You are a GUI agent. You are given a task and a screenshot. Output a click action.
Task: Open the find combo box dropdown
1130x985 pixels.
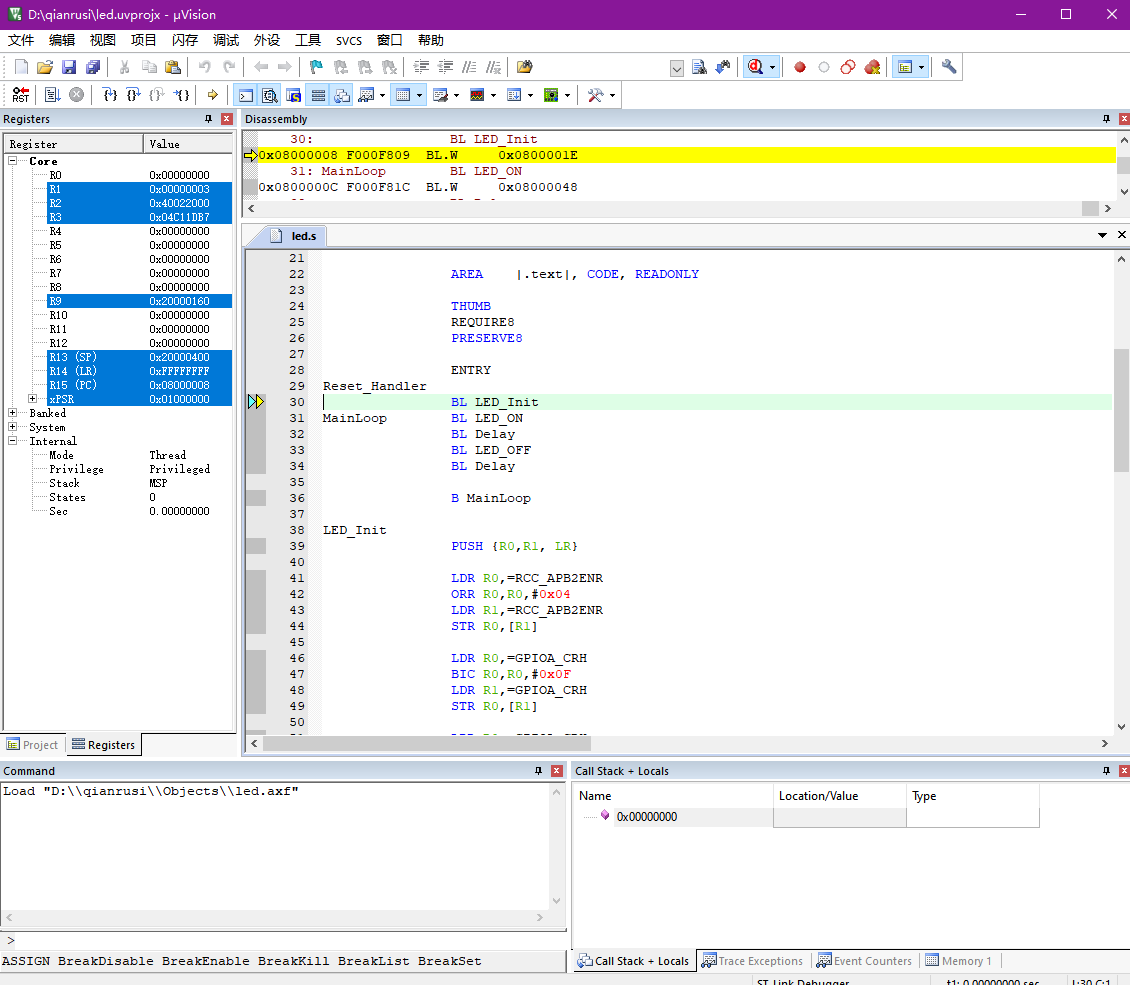coord(677,68)
